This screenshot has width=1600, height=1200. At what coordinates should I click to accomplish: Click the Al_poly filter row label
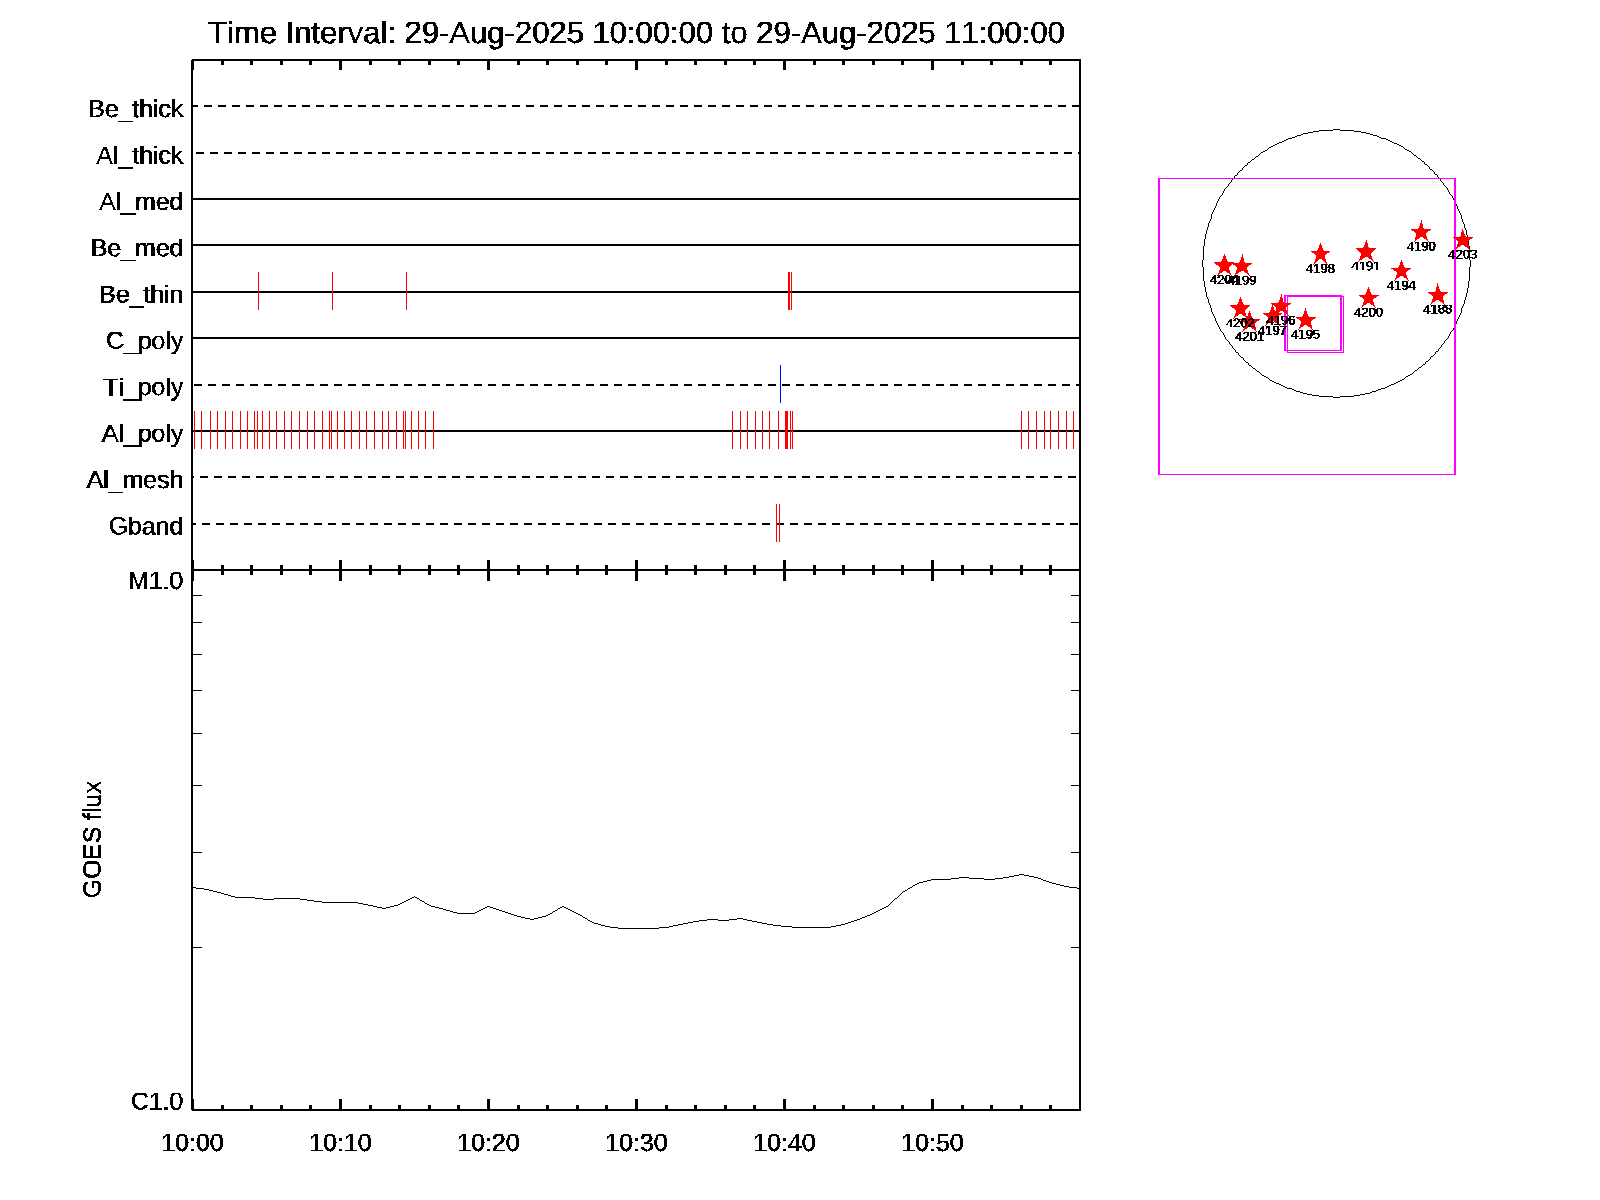pos(142,434)
